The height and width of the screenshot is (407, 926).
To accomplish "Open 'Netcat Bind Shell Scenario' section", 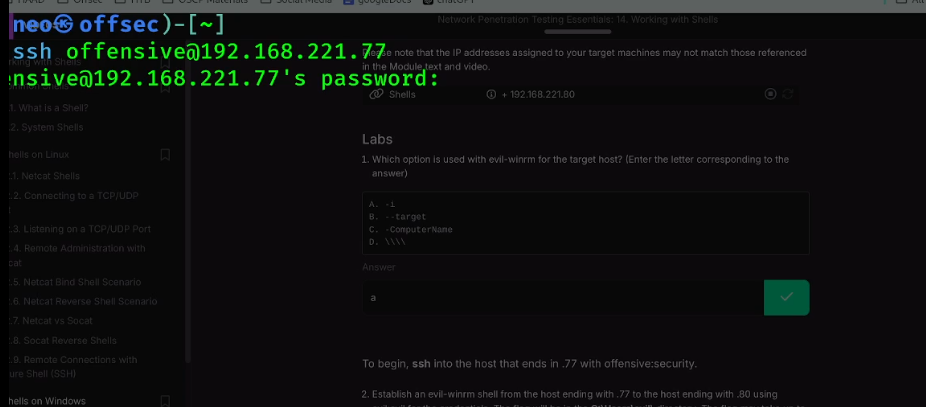I will click(75, 282).
